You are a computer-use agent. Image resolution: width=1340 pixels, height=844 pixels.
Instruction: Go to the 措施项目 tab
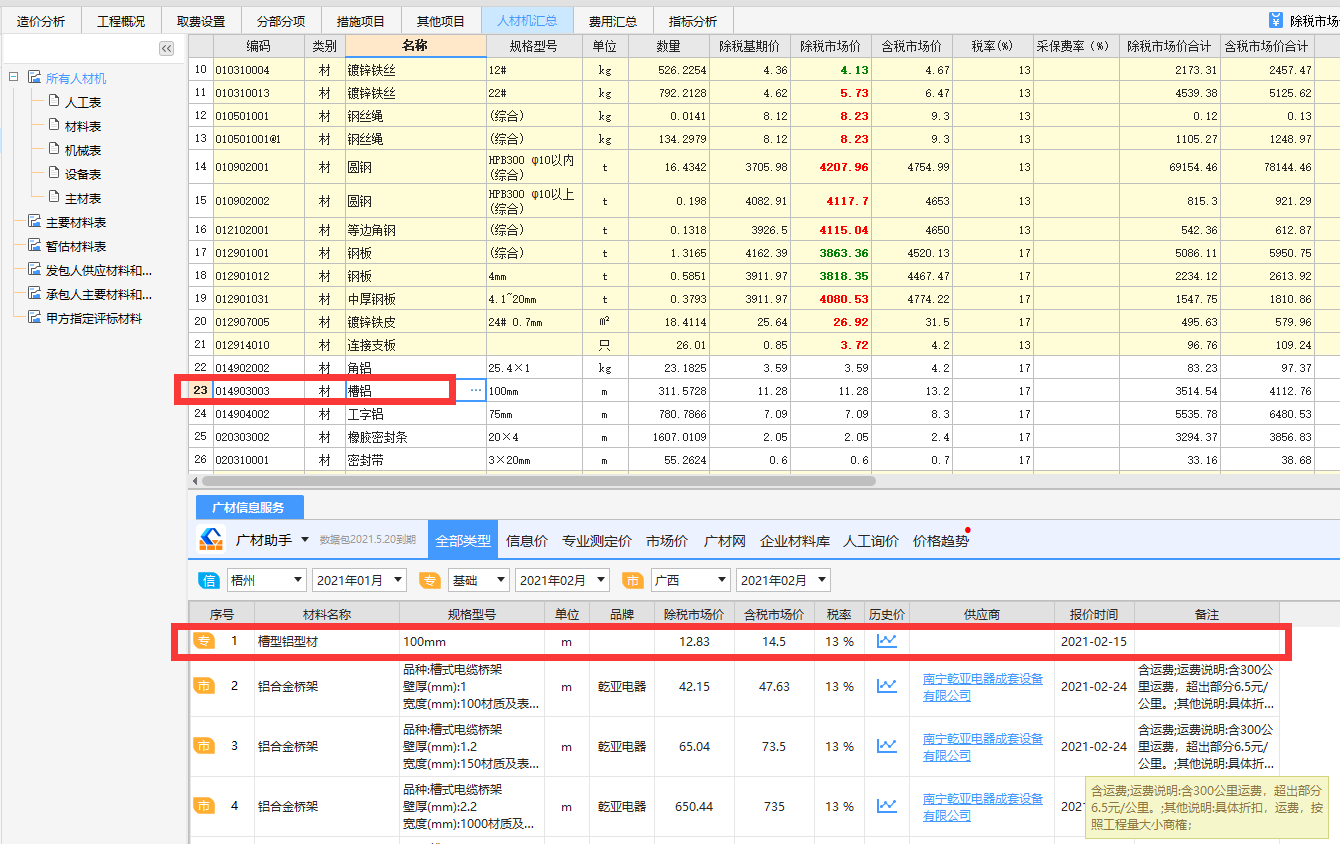pyautogui.click(x=361, y=21)
